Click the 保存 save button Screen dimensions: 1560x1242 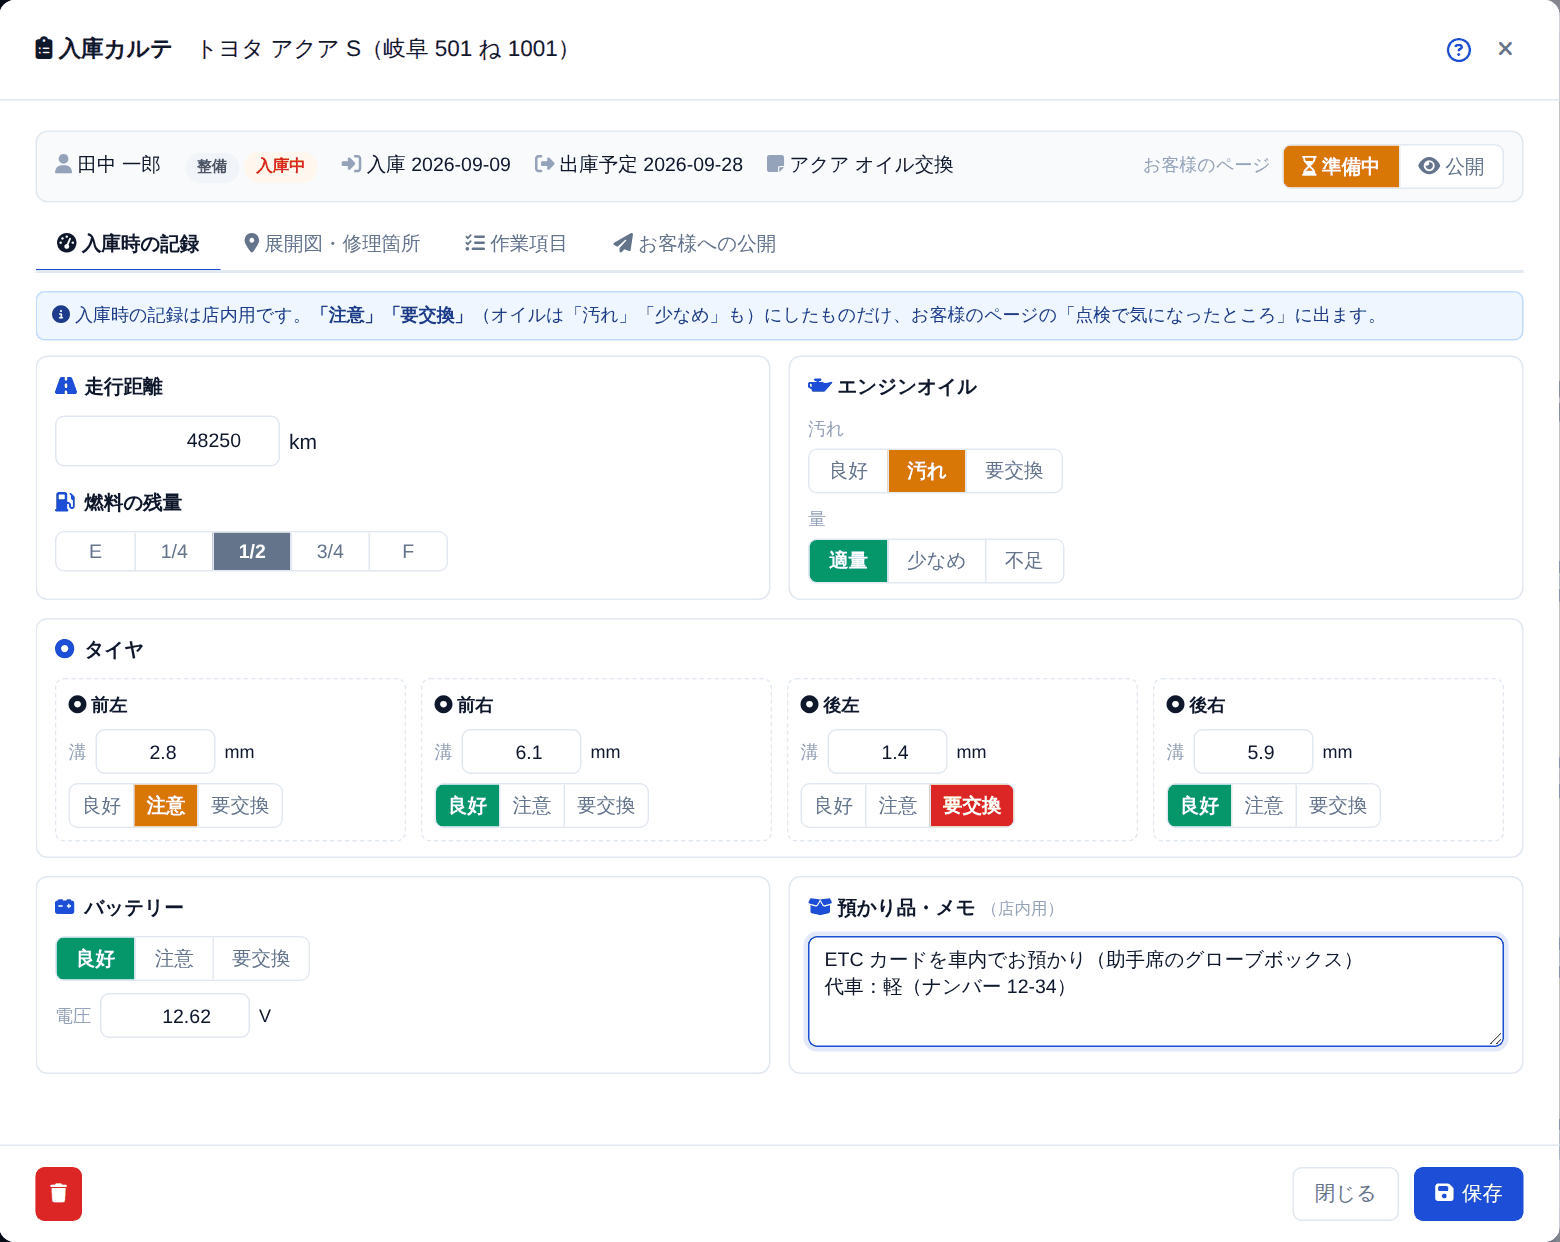coord(1468,1194)
